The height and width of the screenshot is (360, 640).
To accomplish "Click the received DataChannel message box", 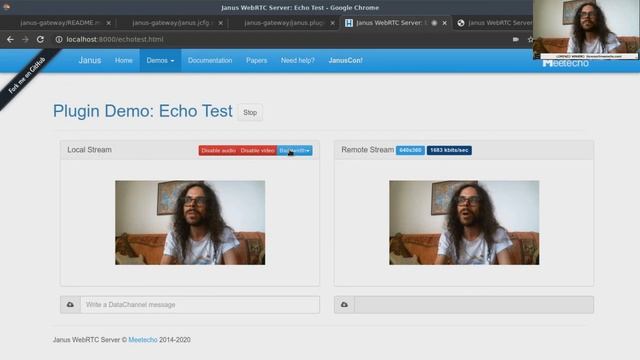I will click(x=474, y=305).
